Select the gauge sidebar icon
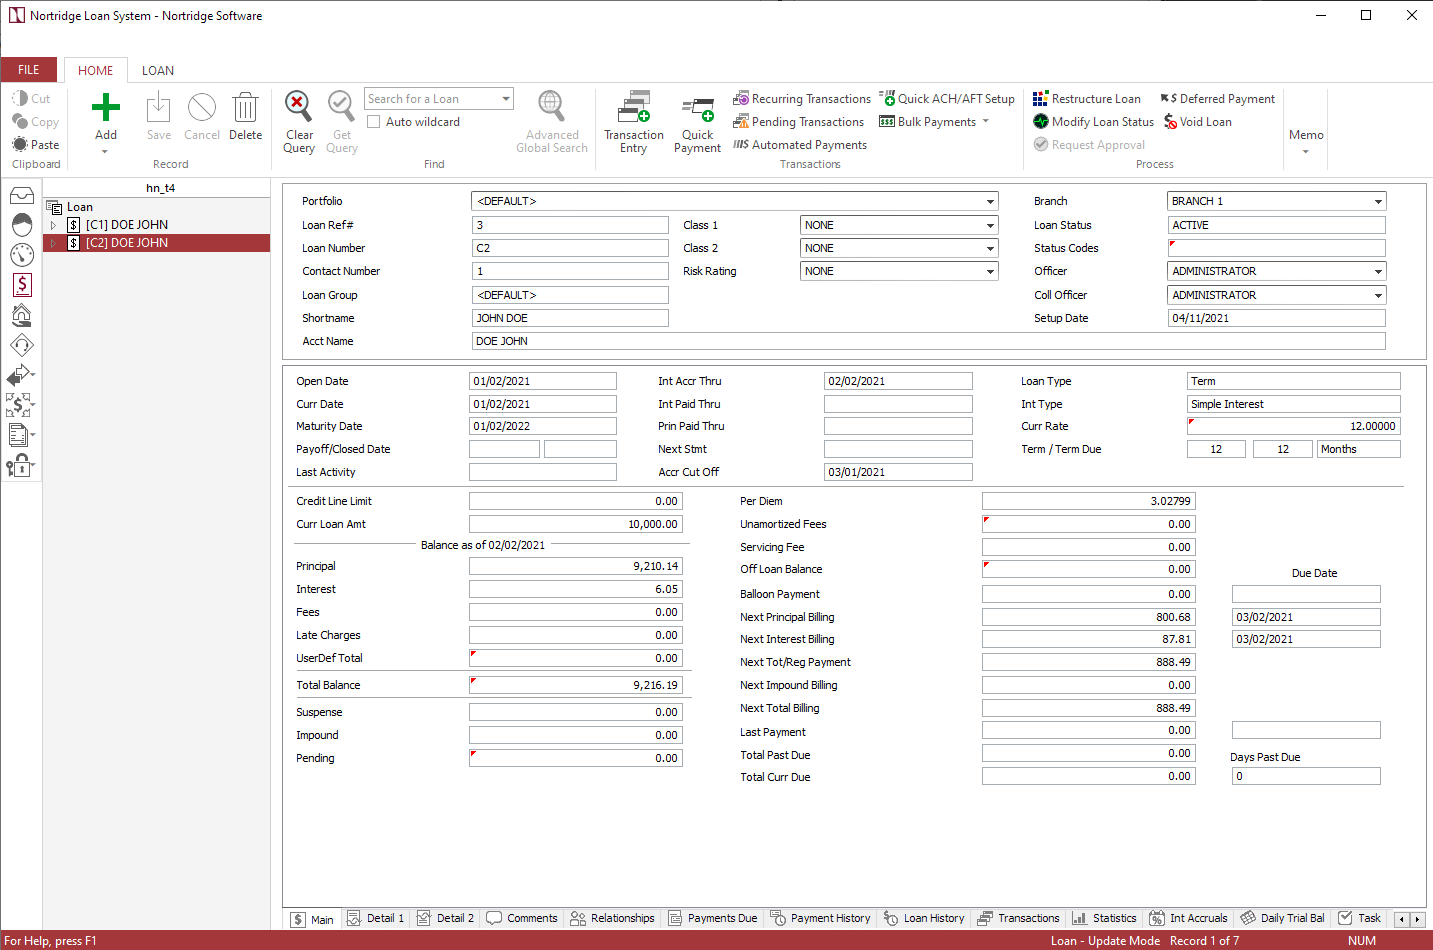 22,255
